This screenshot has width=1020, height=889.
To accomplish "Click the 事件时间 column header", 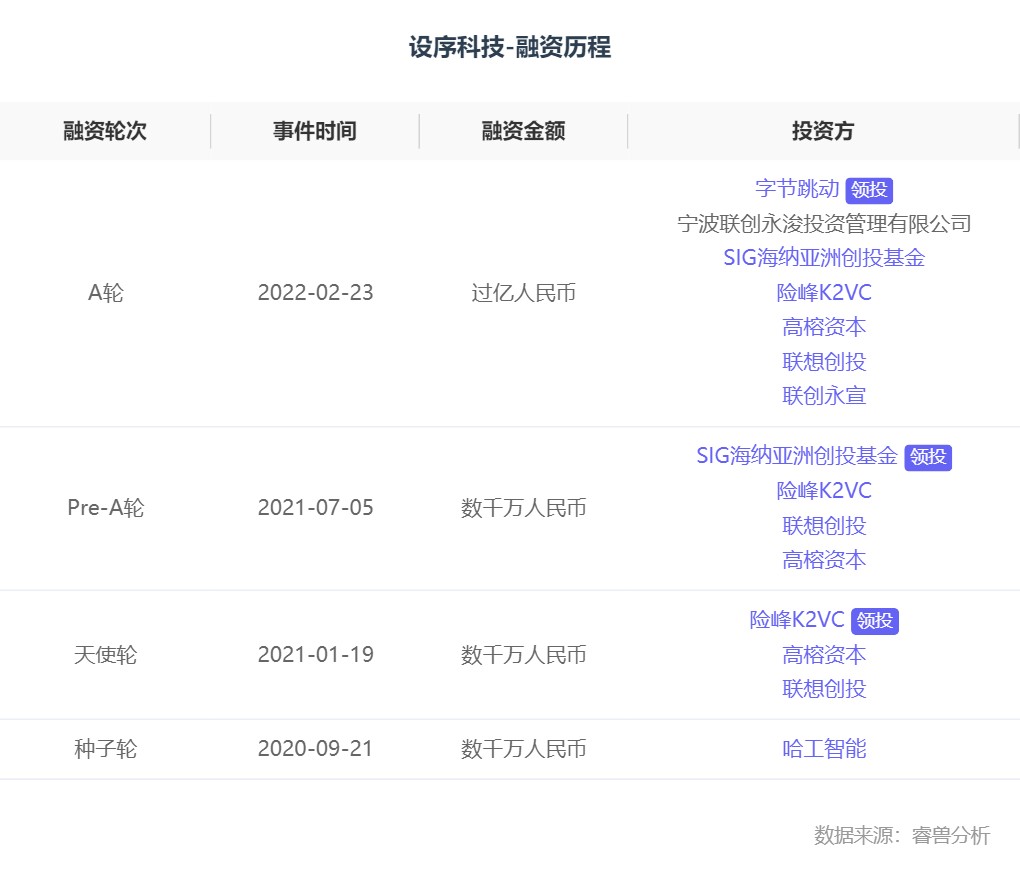I will click(315, 131).
